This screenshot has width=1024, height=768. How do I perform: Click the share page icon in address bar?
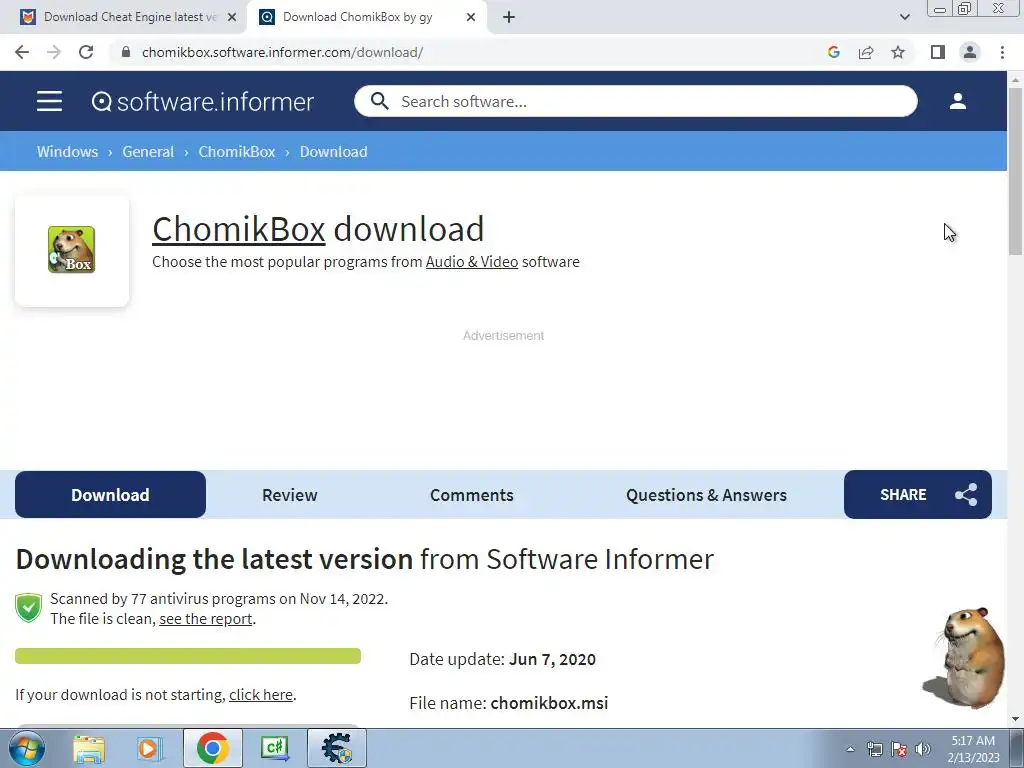[x=866, y=52]
